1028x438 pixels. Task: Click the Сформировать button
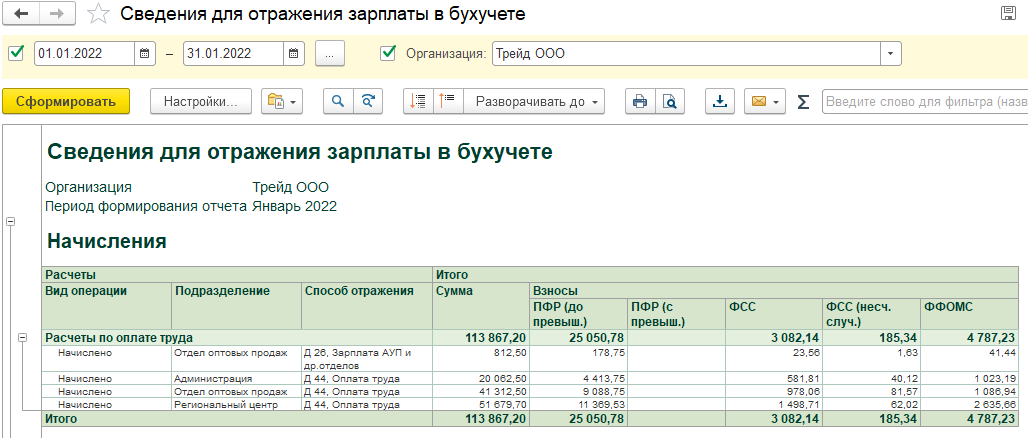(x=66, y=102)
